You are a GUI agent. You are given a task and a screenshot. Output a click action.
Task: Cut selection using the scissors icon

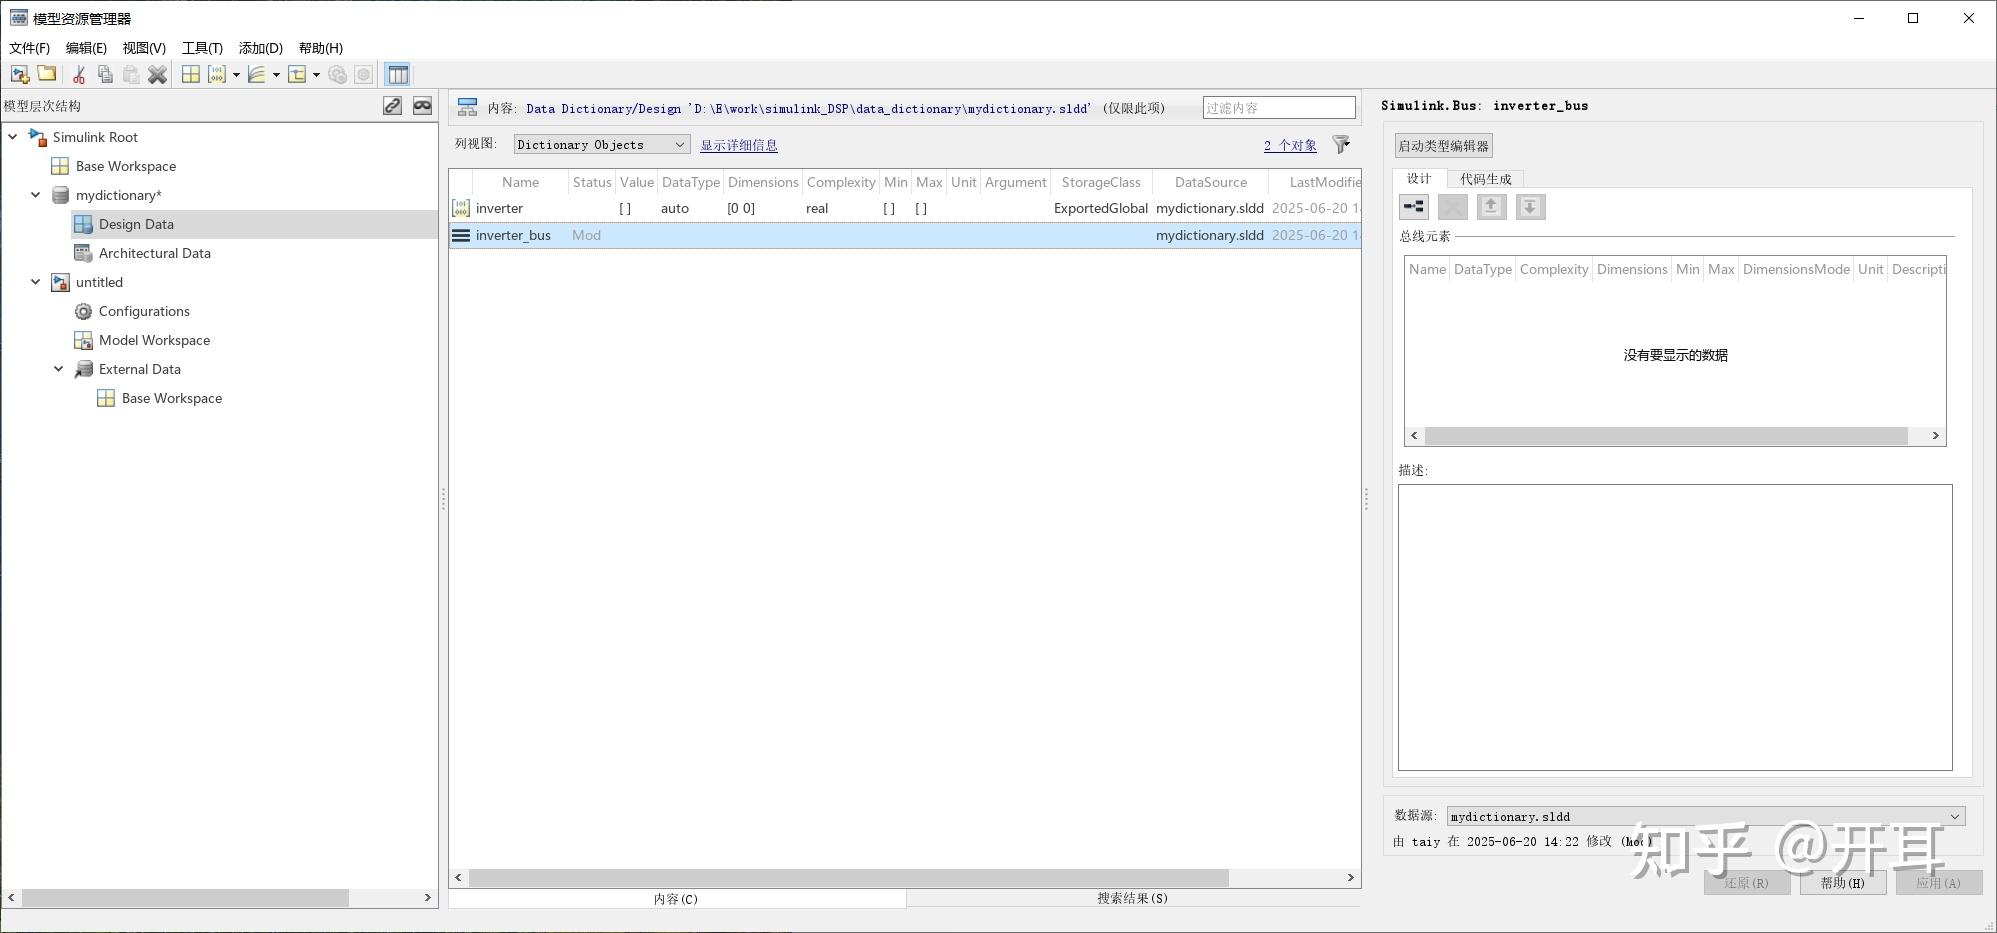tap(78, 74)
